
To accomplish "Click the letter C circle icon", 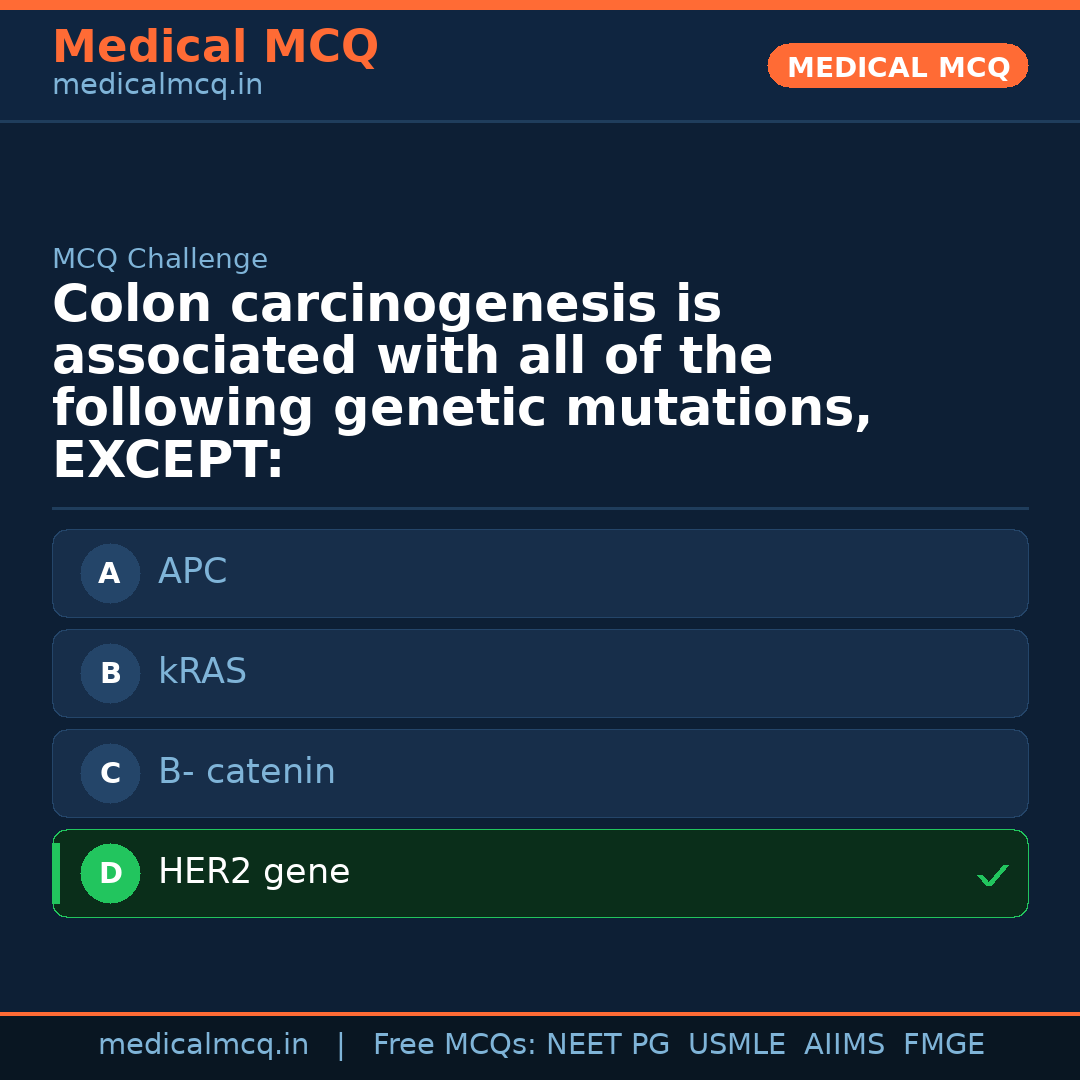I will tap(110, 774).
